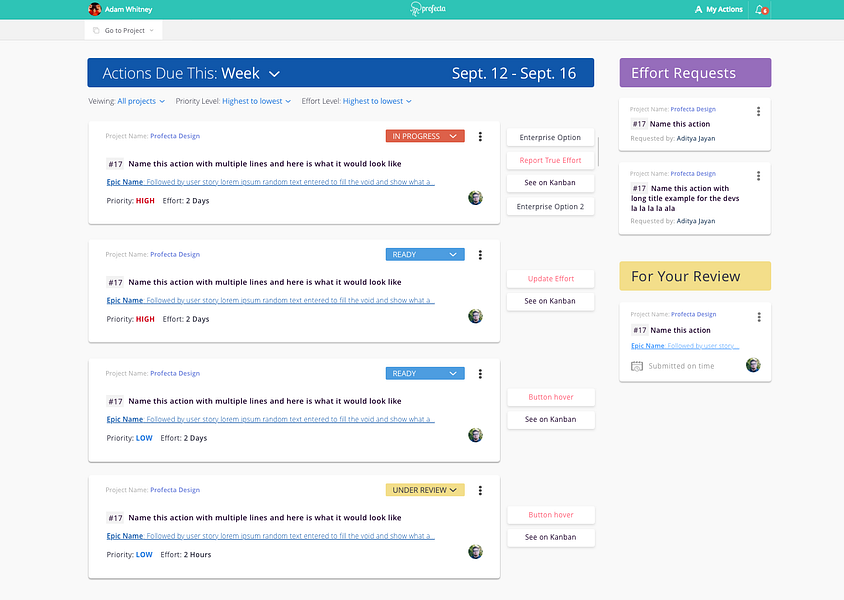
Task: Click the 'Name this action' effort request title
Action: (679, 124)
